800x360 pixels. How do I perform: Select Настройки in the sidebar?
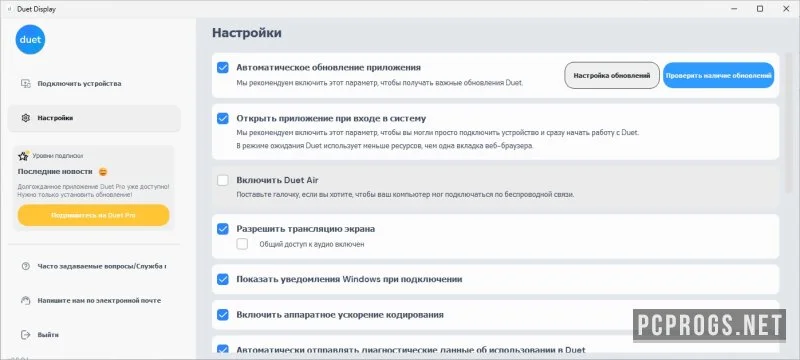(x=94, y=118)
